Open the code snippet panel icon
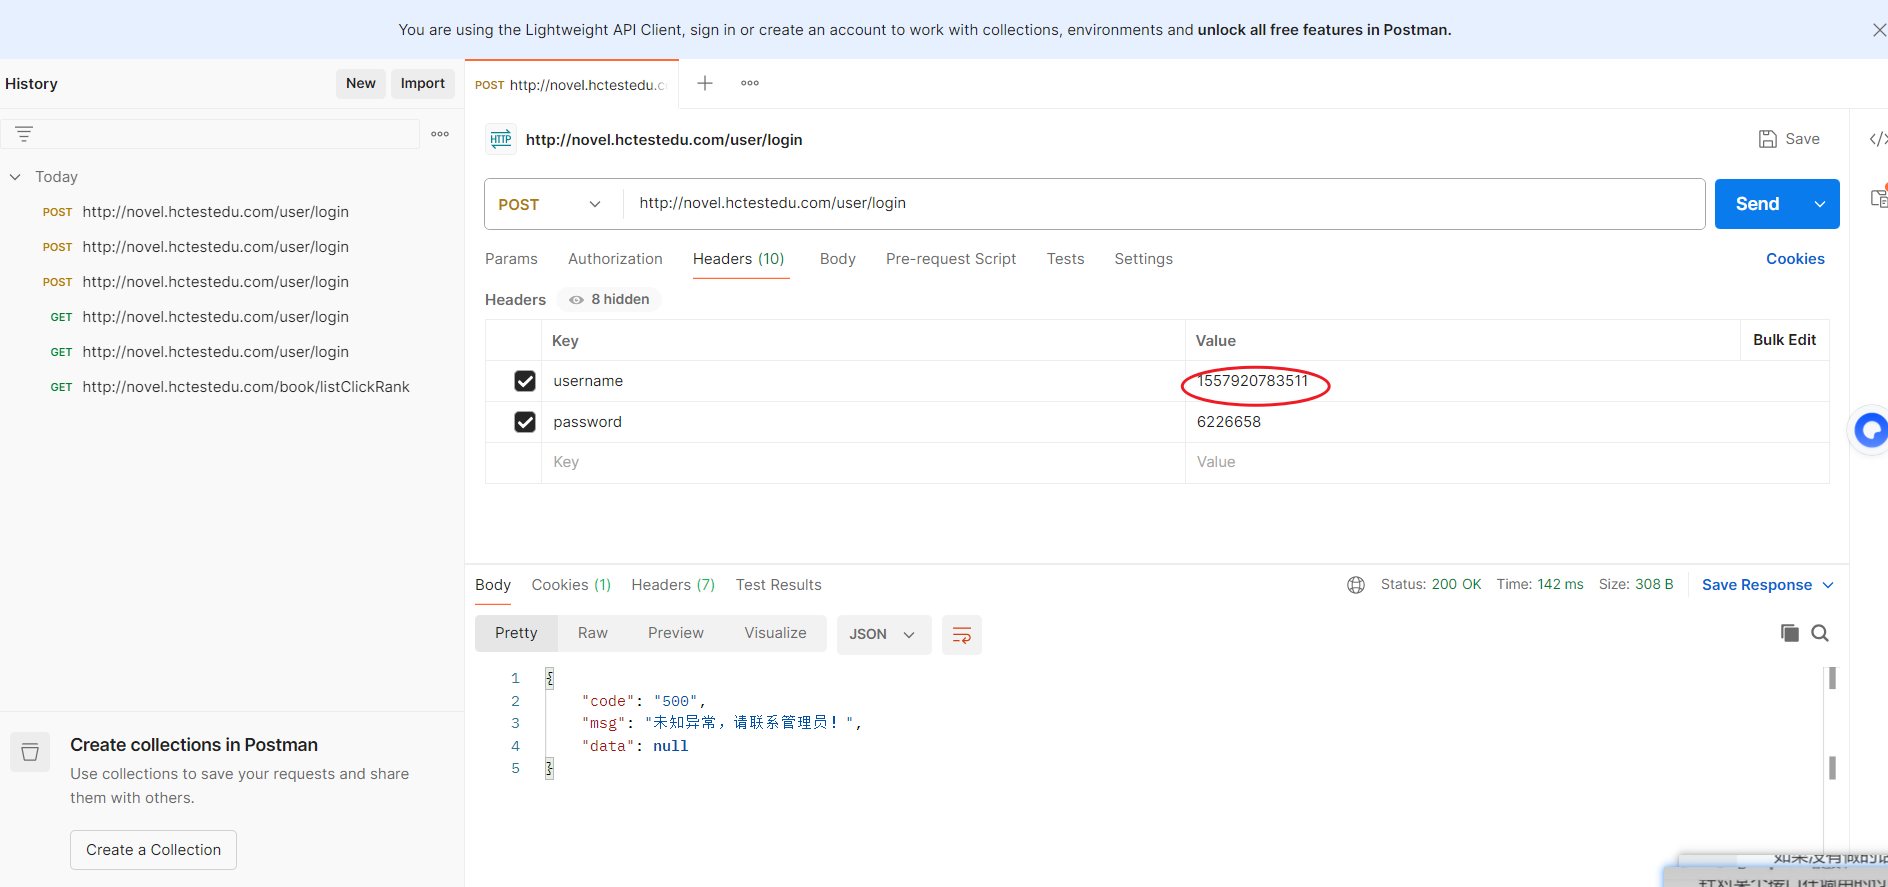Image resolution: width=1888 pixels, height=887 pixels. pos(1877,139)
